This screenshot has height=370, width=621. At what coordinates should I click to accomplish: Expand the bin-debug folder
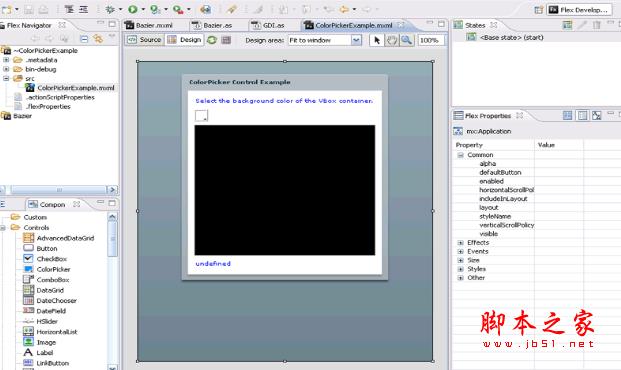coord(6,69)
